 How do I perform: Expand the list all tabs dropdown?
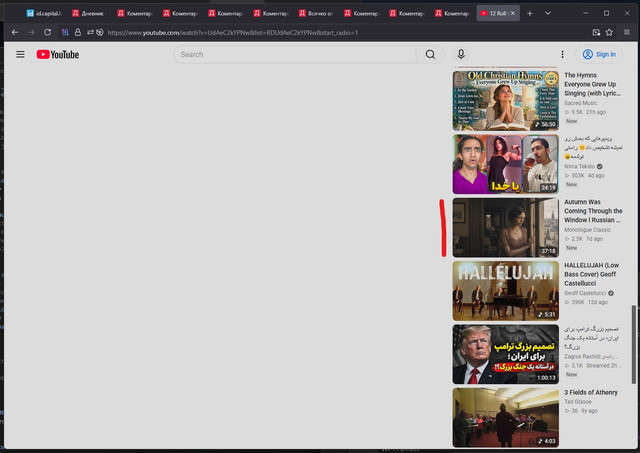[x=548, y=13]
